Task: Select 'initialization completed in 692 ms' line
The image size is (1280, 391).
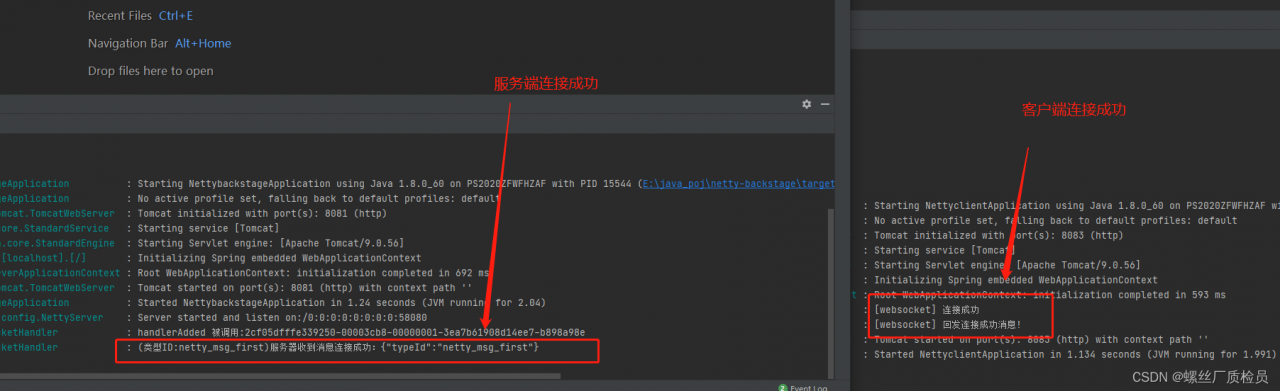Action: (309, 272)
